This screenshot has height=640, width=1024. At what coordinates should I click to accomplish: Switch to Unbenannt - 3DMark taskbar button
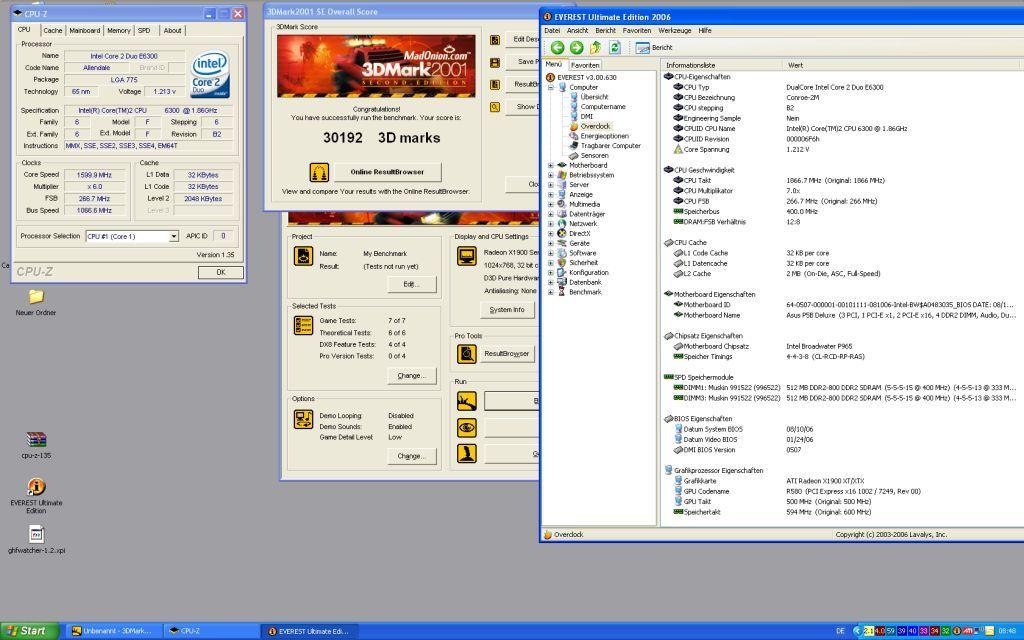click(114, 631)
